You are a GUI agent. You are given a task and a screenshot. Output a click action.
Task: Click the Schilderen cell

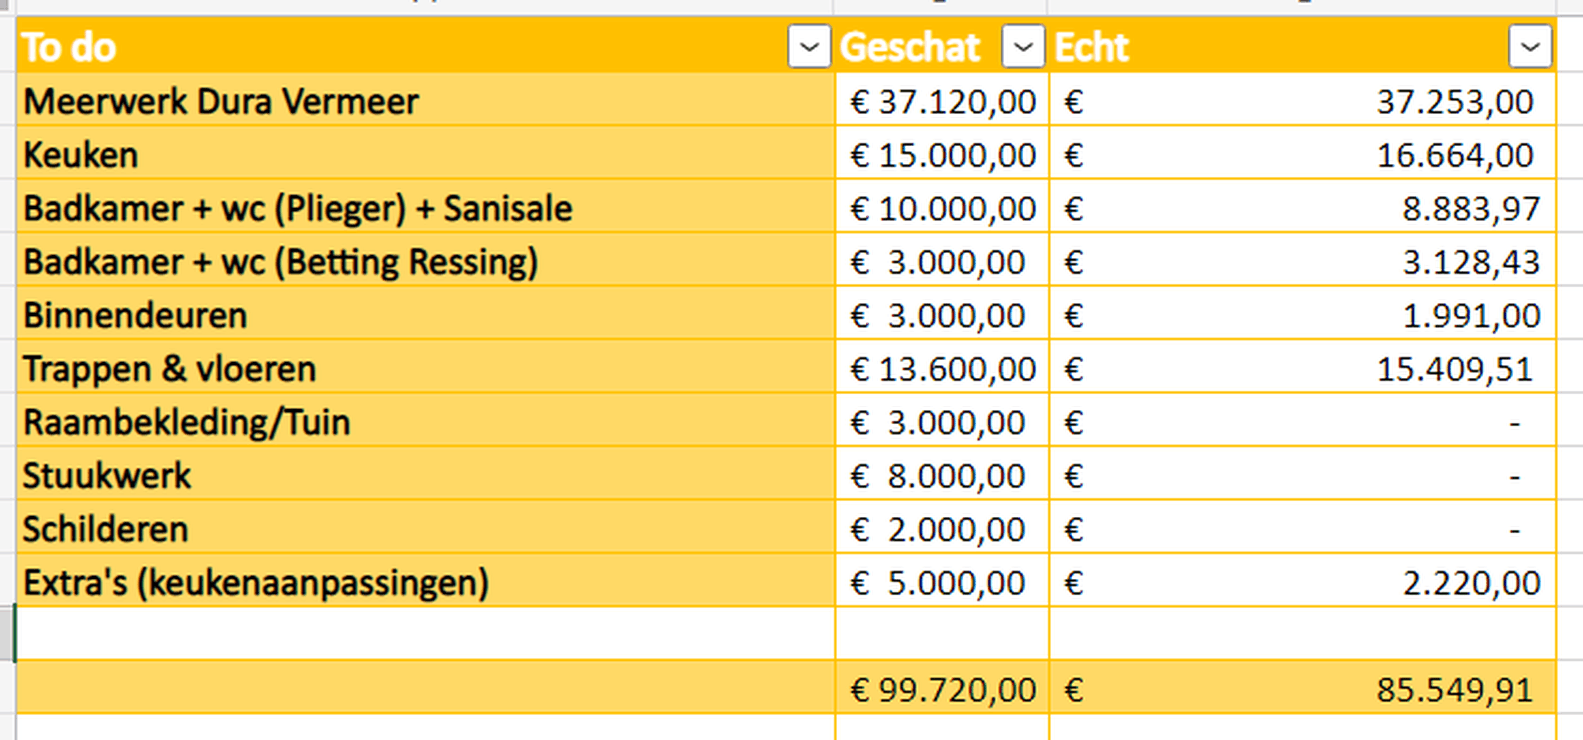tap(426, 529)
